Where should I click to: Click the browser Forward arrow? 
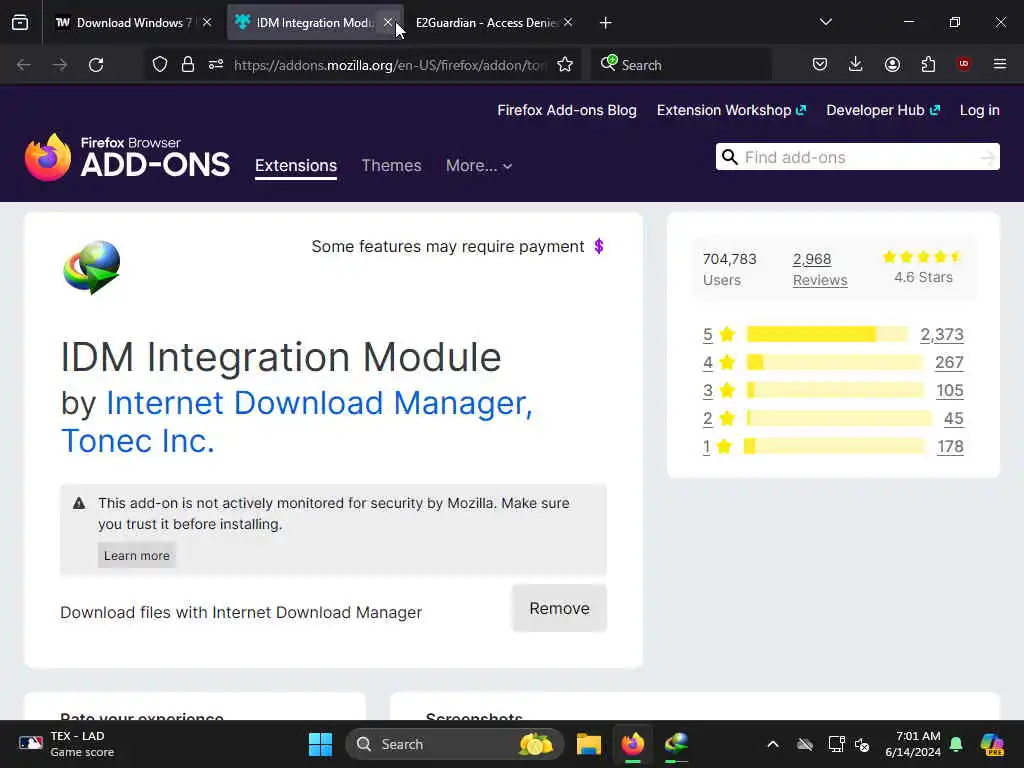coord(59,65)
